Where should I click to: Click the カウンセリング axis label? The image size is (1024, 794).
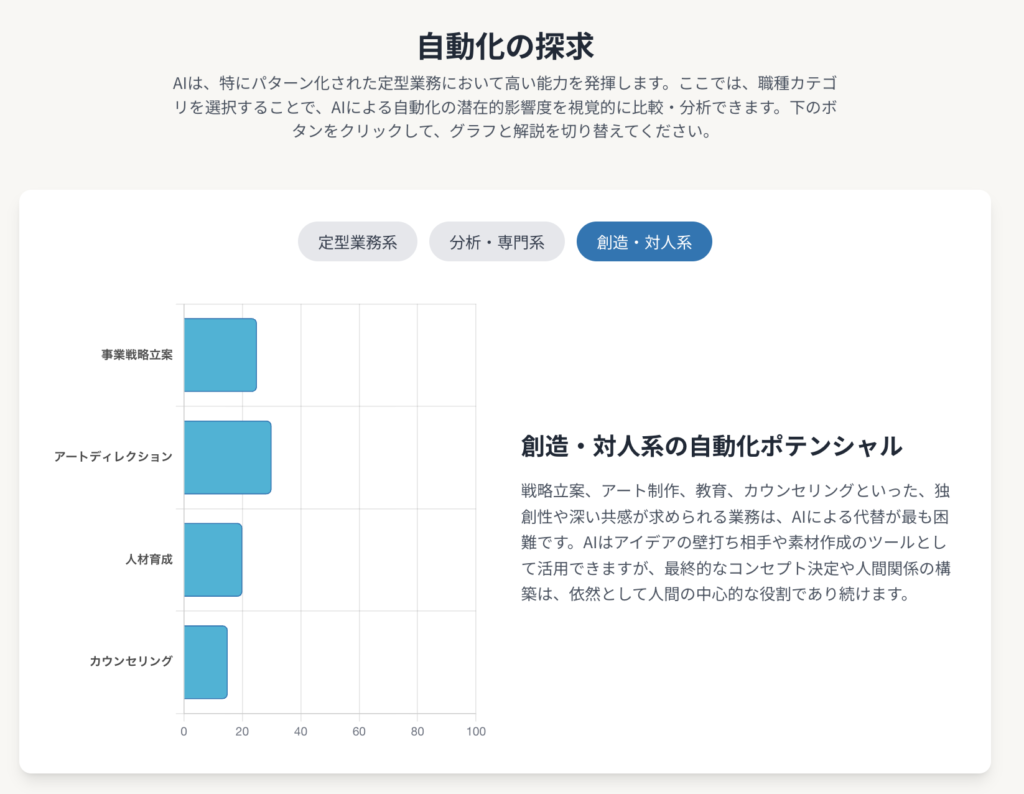130,662
